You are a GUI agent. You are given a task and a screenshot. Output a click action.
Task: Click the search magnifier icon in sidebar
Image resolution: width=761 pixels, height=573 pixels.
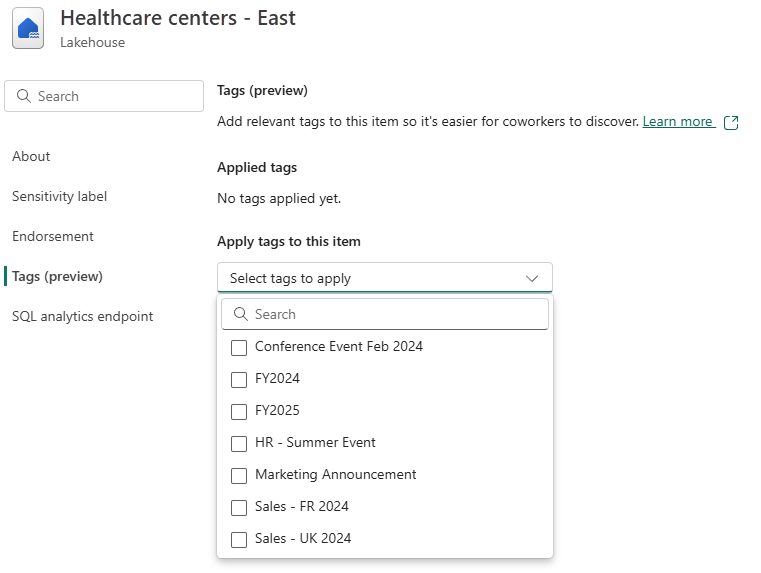point(24,96)
